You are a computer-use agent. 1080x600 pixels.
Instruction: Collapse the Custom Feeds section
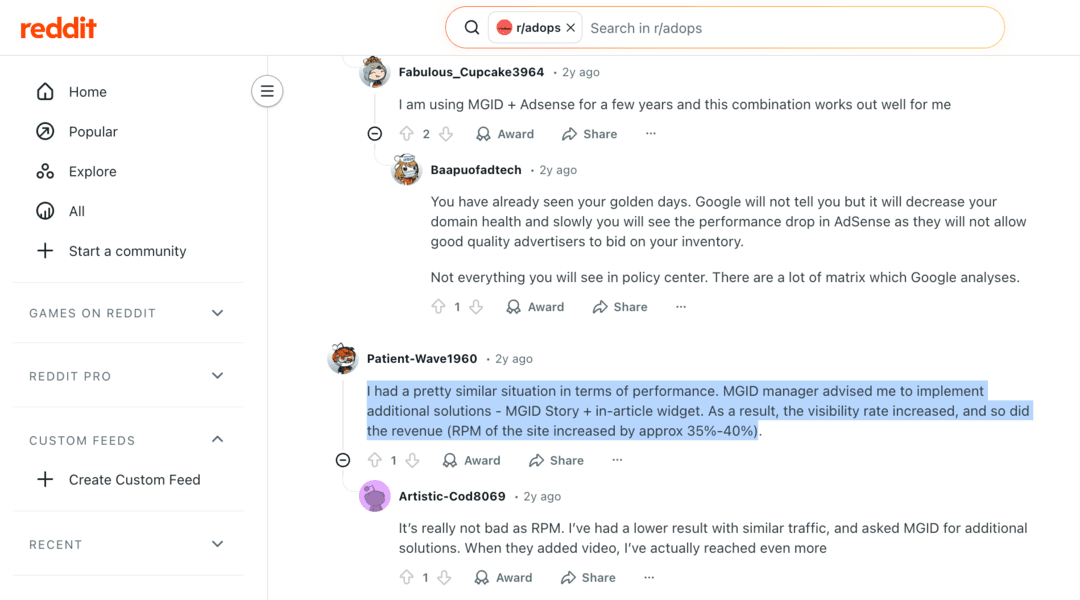coord(217,439)
